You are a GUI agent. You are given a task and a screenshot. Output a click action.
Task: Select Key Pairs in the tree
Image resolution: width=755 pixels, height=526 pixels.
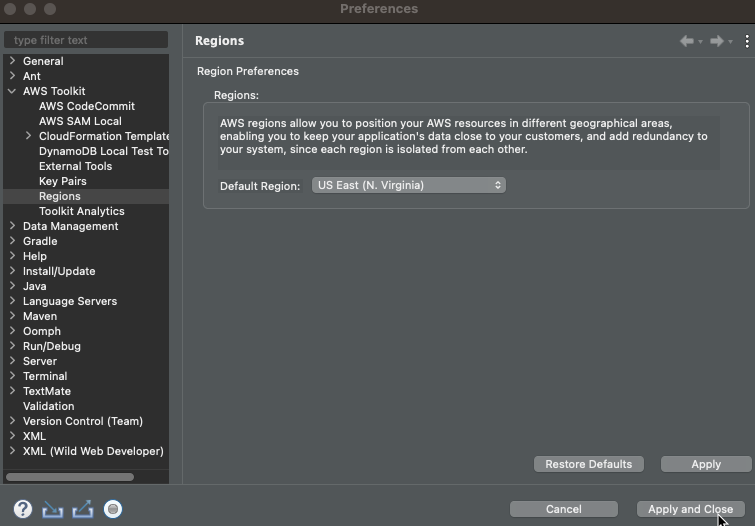point(63,181)
